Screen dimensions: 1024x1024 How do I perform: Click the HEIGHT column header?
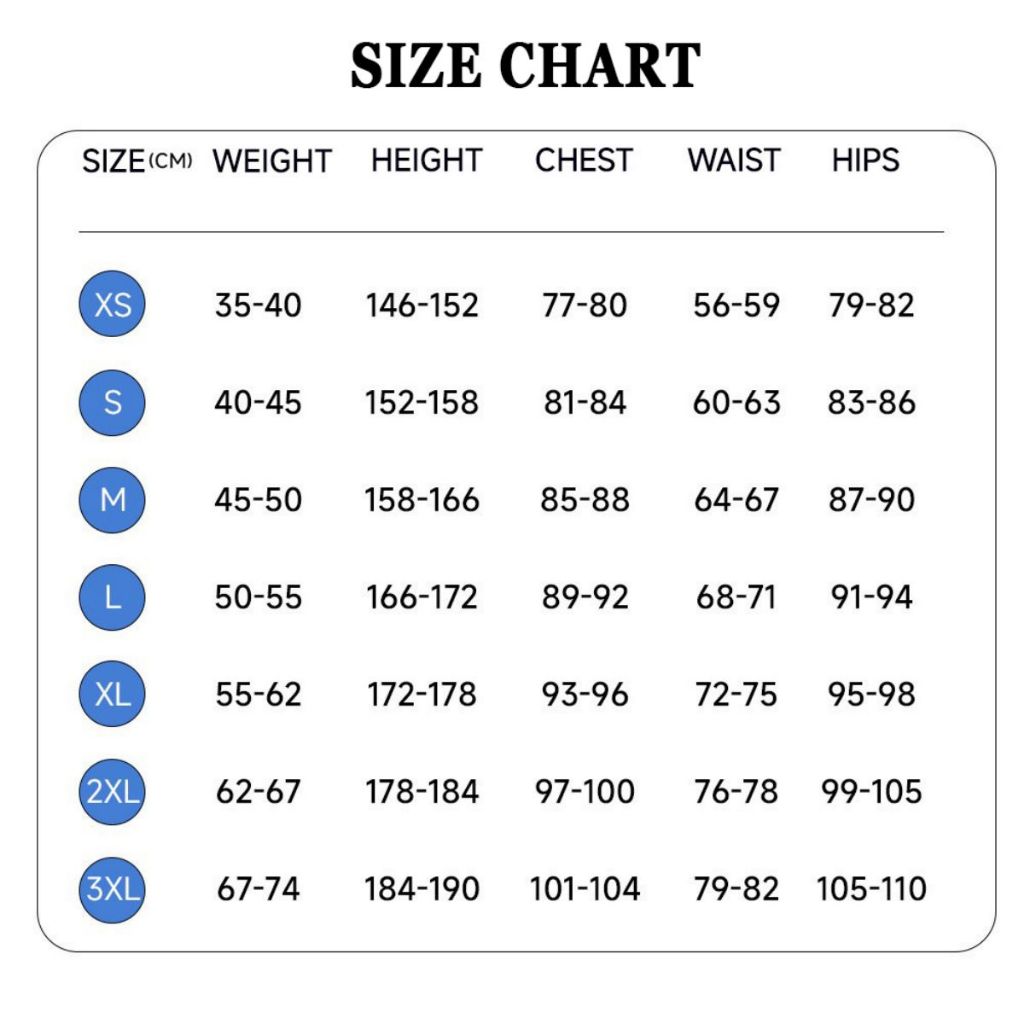(426, 161)
